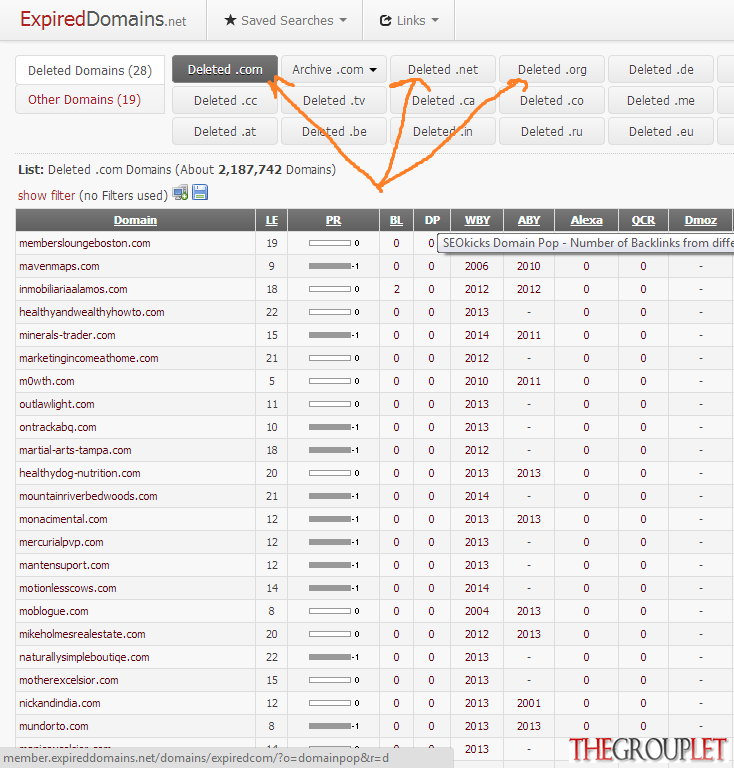Sort by BL column header
Viewport: 734px width, 768px height.
396,220
